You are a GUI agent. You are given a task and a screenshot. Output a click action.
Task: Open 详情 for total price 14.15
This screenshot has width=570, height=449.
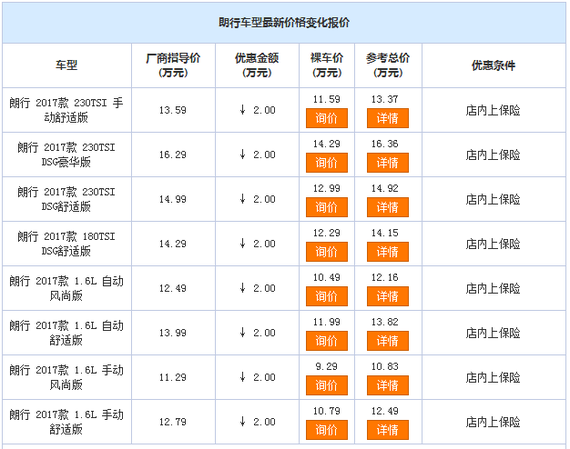(x=388, y=252)
